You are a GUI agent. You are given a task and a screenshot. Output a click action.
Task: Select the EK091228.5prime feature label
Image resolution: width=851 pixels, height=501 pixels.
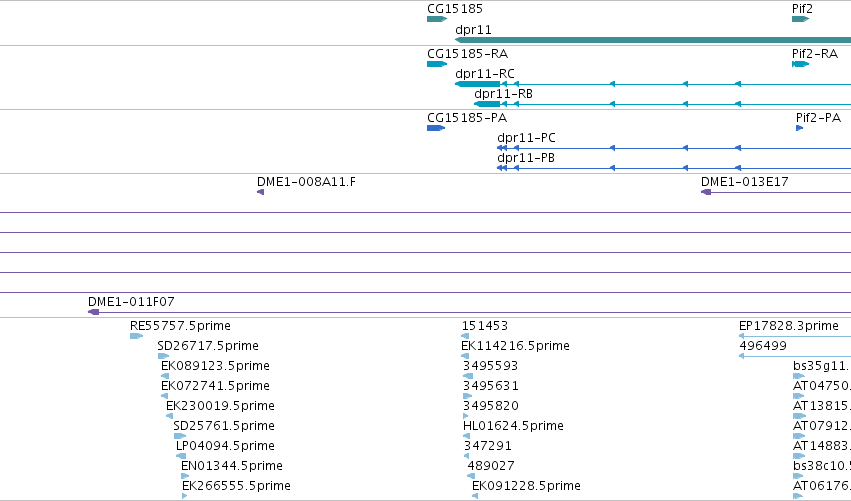point(526,486)
